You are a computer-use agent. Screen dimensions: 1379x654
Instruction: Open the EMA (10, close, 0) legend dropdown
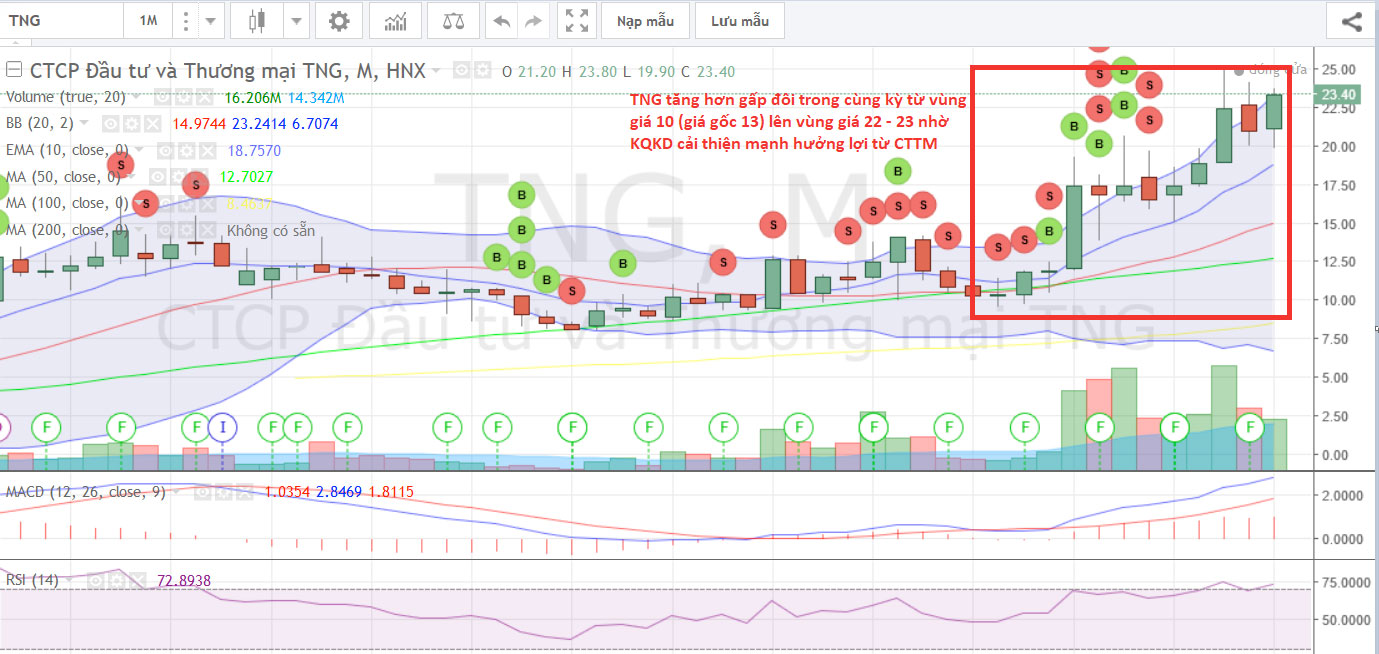click(x=139, y=150)
